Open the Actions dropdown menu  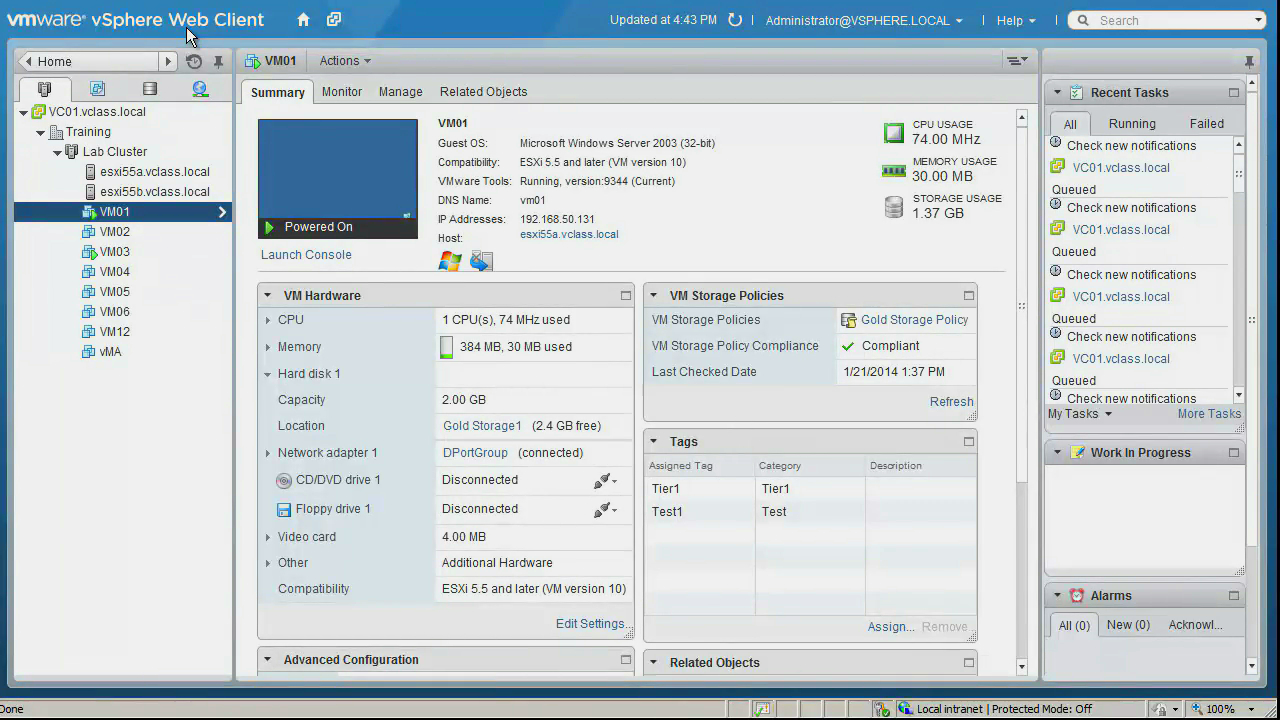point(345,61)
